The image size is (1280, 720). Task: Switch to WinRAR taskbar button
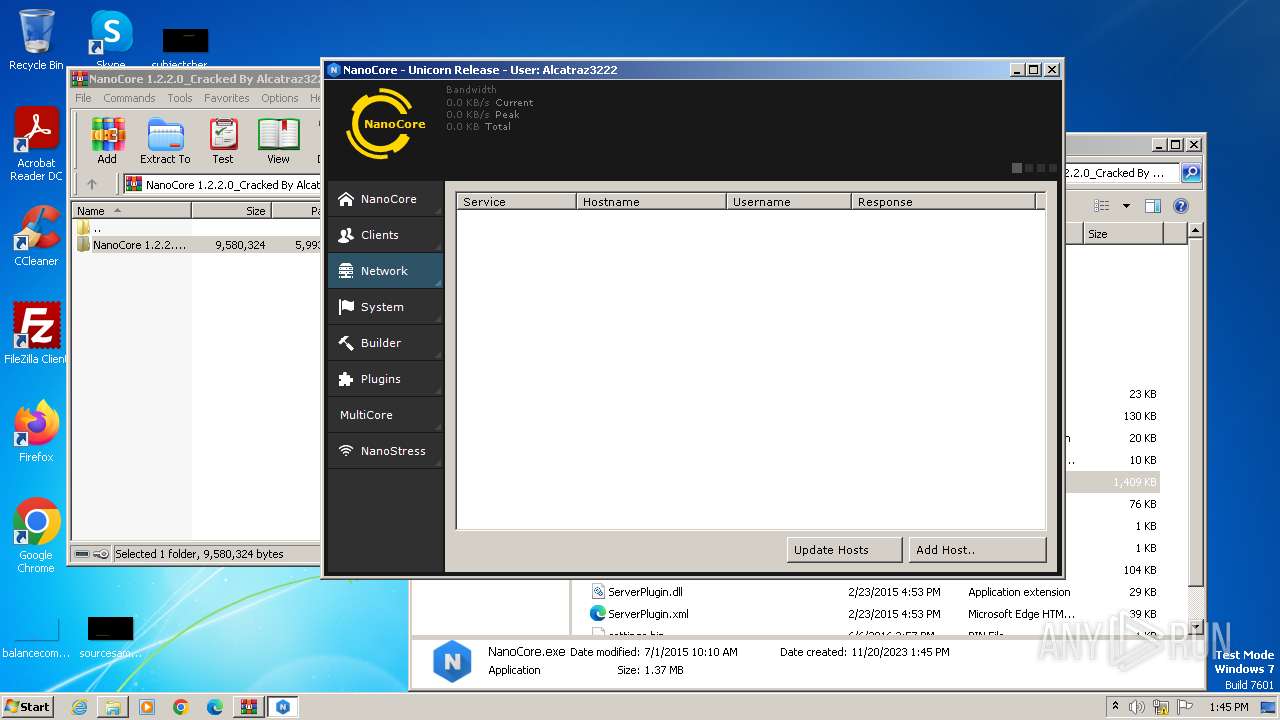tap(249, 707)
